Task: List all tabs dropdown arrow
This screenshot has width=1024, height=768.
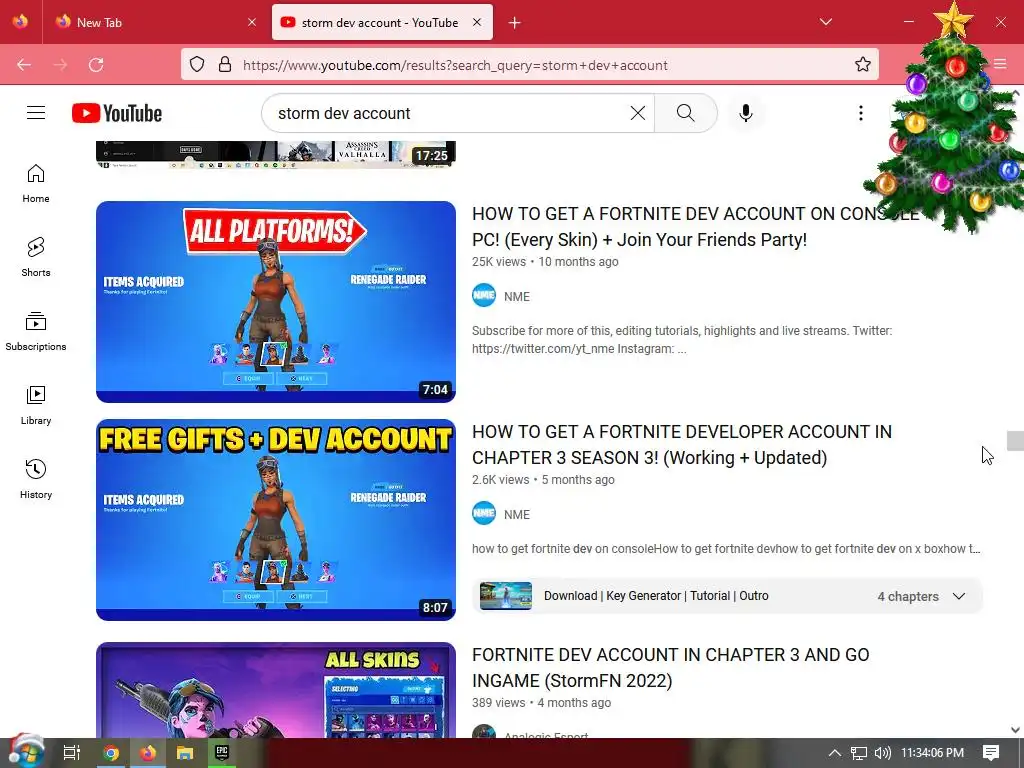Action: pyautogui.click(x=825, y=22)
